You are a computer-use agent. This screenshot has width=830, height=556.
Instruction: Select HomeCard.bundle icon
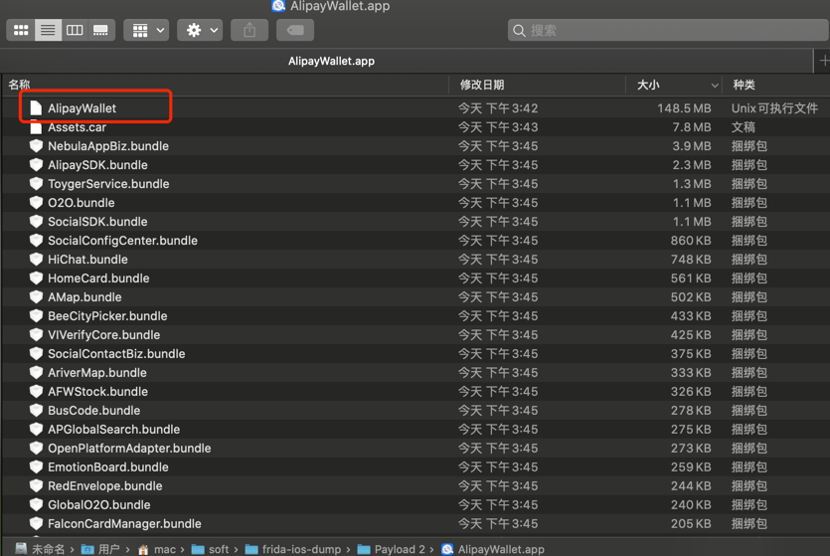pyautogui.click(x=36, y=278)
